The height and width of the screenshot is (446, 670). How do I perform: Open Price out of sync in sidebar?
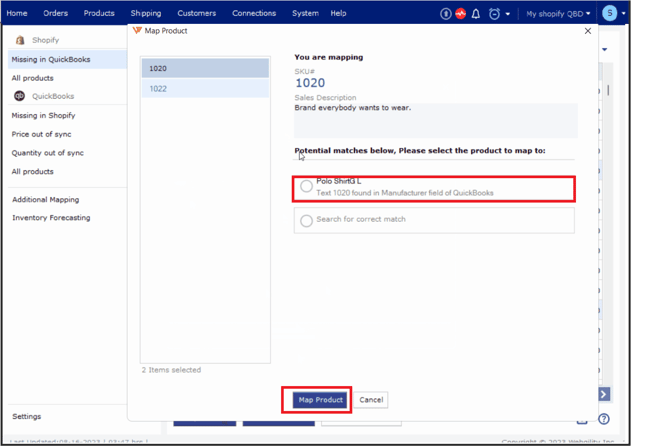41,134
